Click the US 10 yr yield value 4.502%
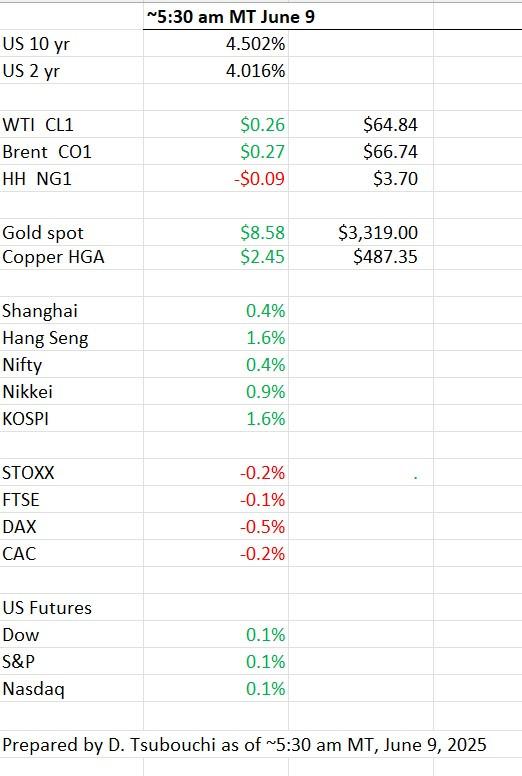The width and height of the screenshot is (522, 776). [x=255, y=44]
